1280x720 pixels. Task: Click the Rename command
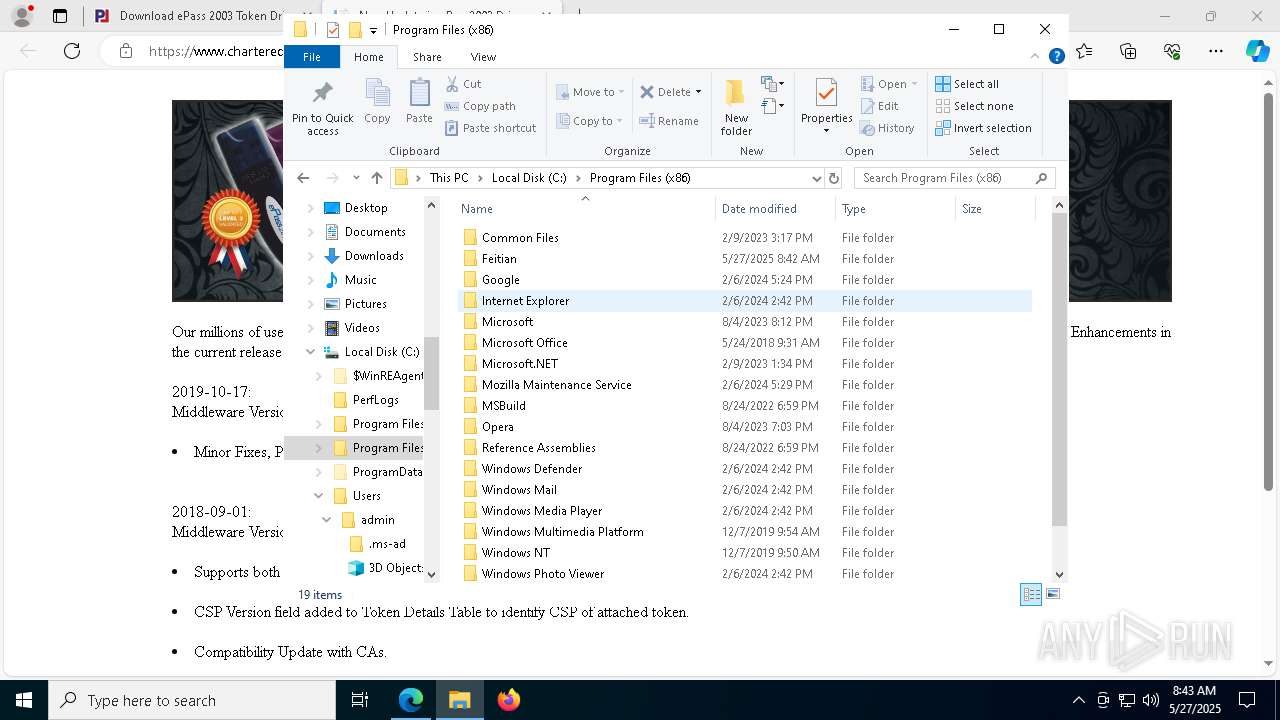coord(669,121)
